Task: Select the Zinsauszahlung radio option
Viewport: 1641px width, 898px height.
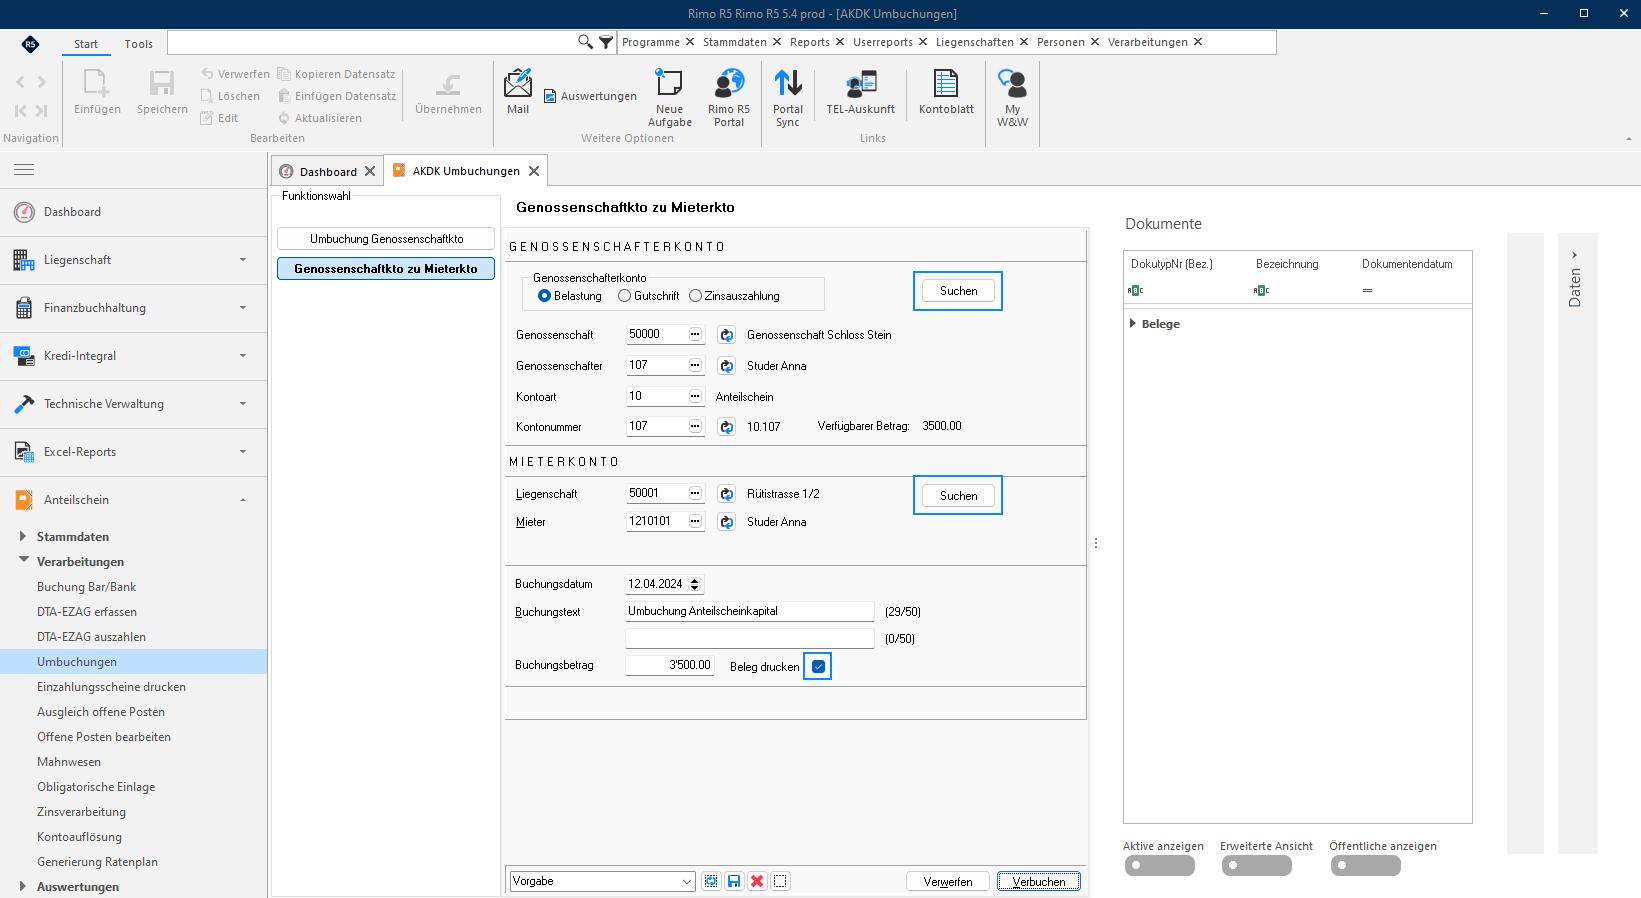Action: [x=734, y=296]
